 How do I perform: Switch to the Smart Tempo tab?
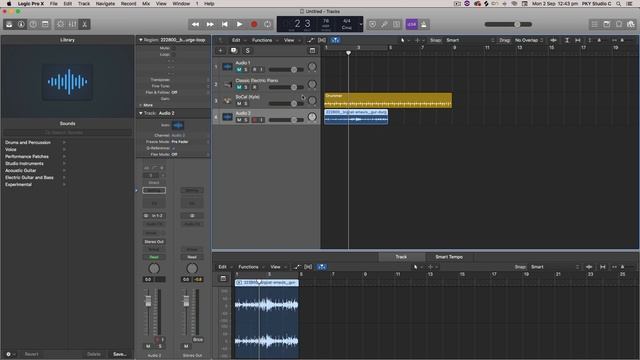pos(449,257)
